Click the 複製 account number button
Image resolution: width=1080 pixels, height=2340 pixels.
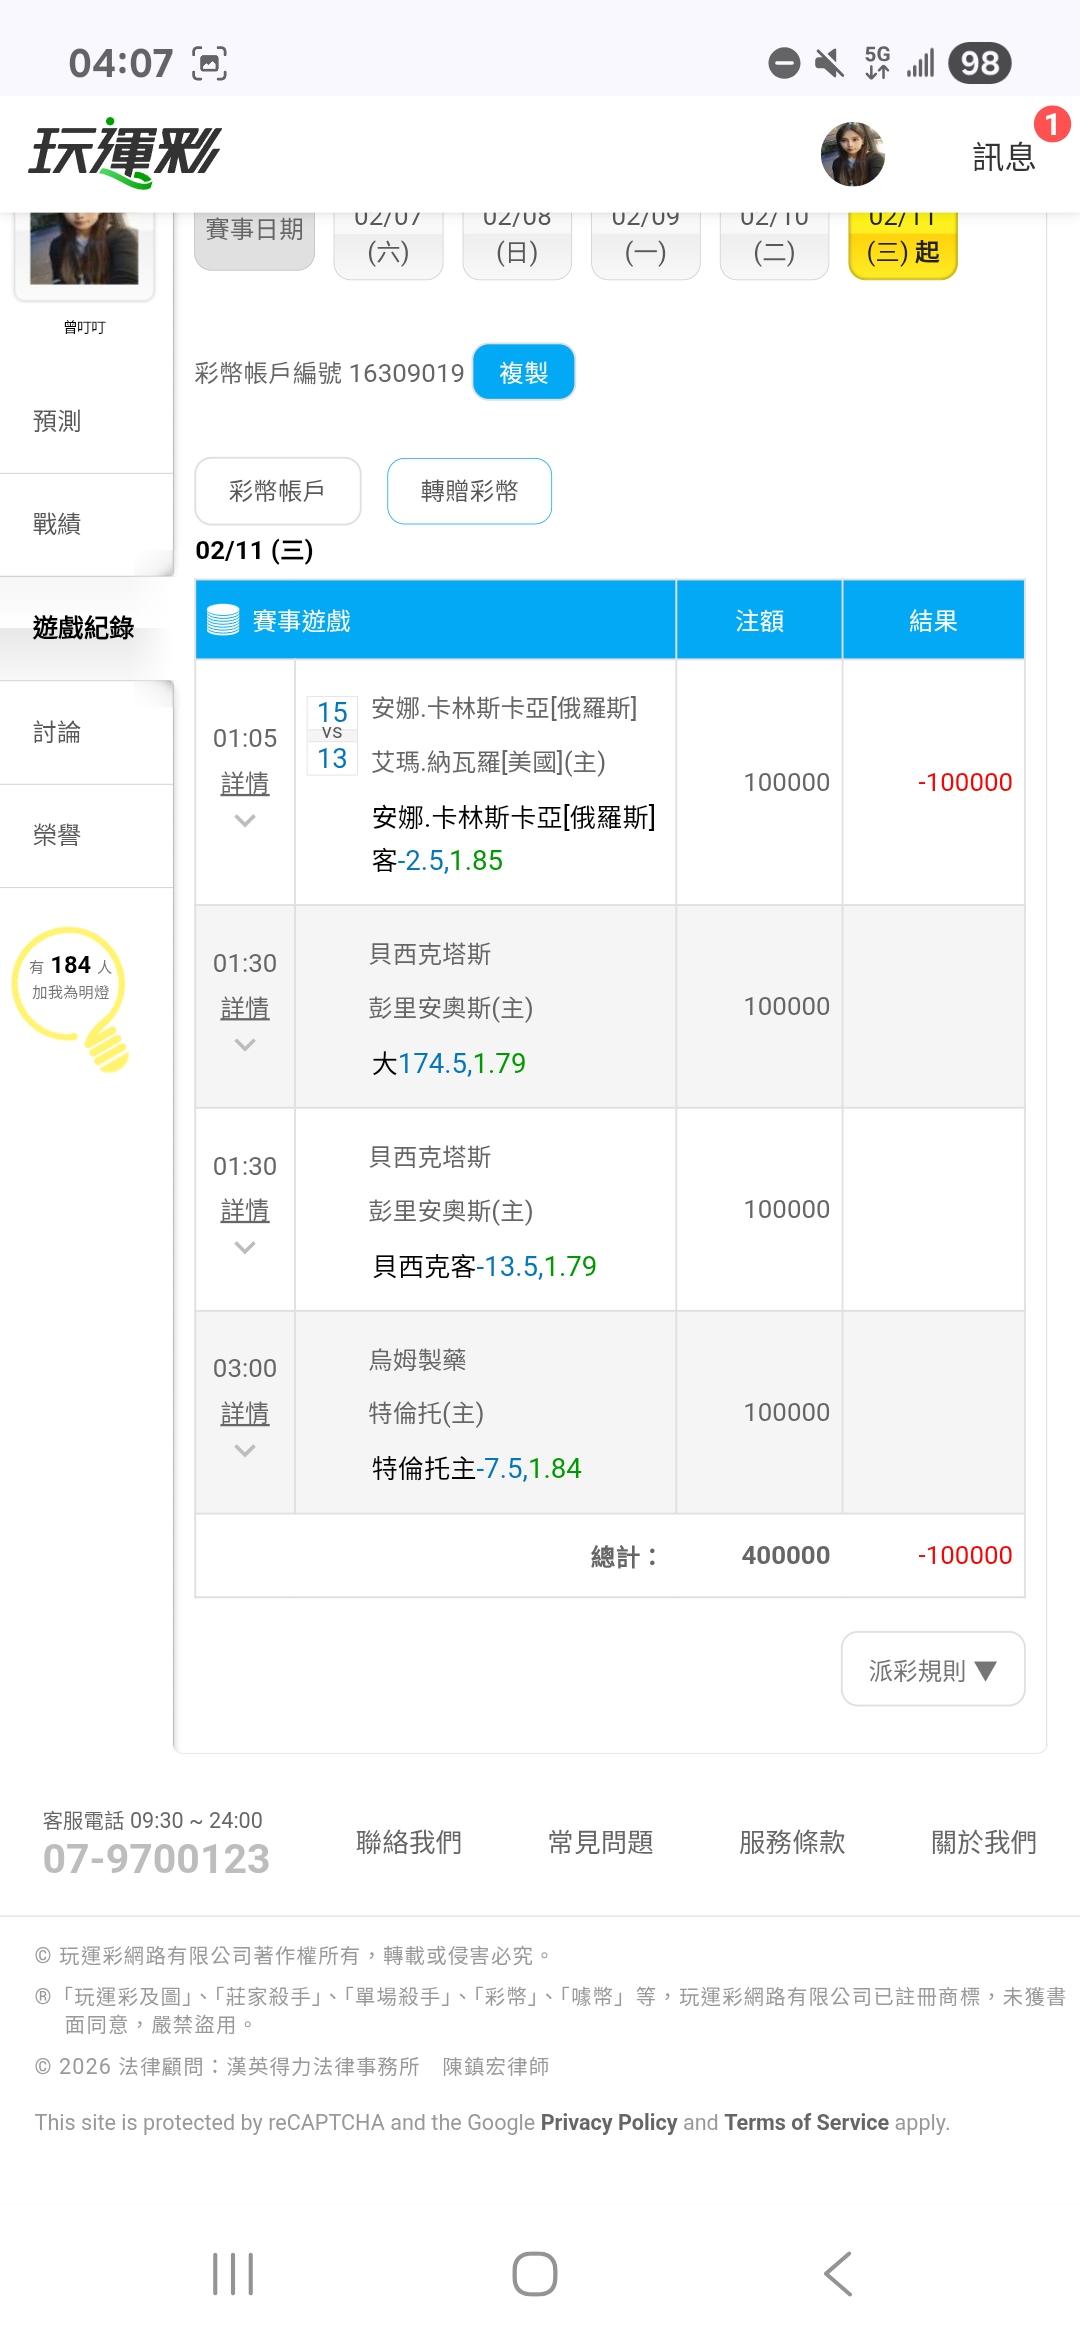[x=523, y=373]
